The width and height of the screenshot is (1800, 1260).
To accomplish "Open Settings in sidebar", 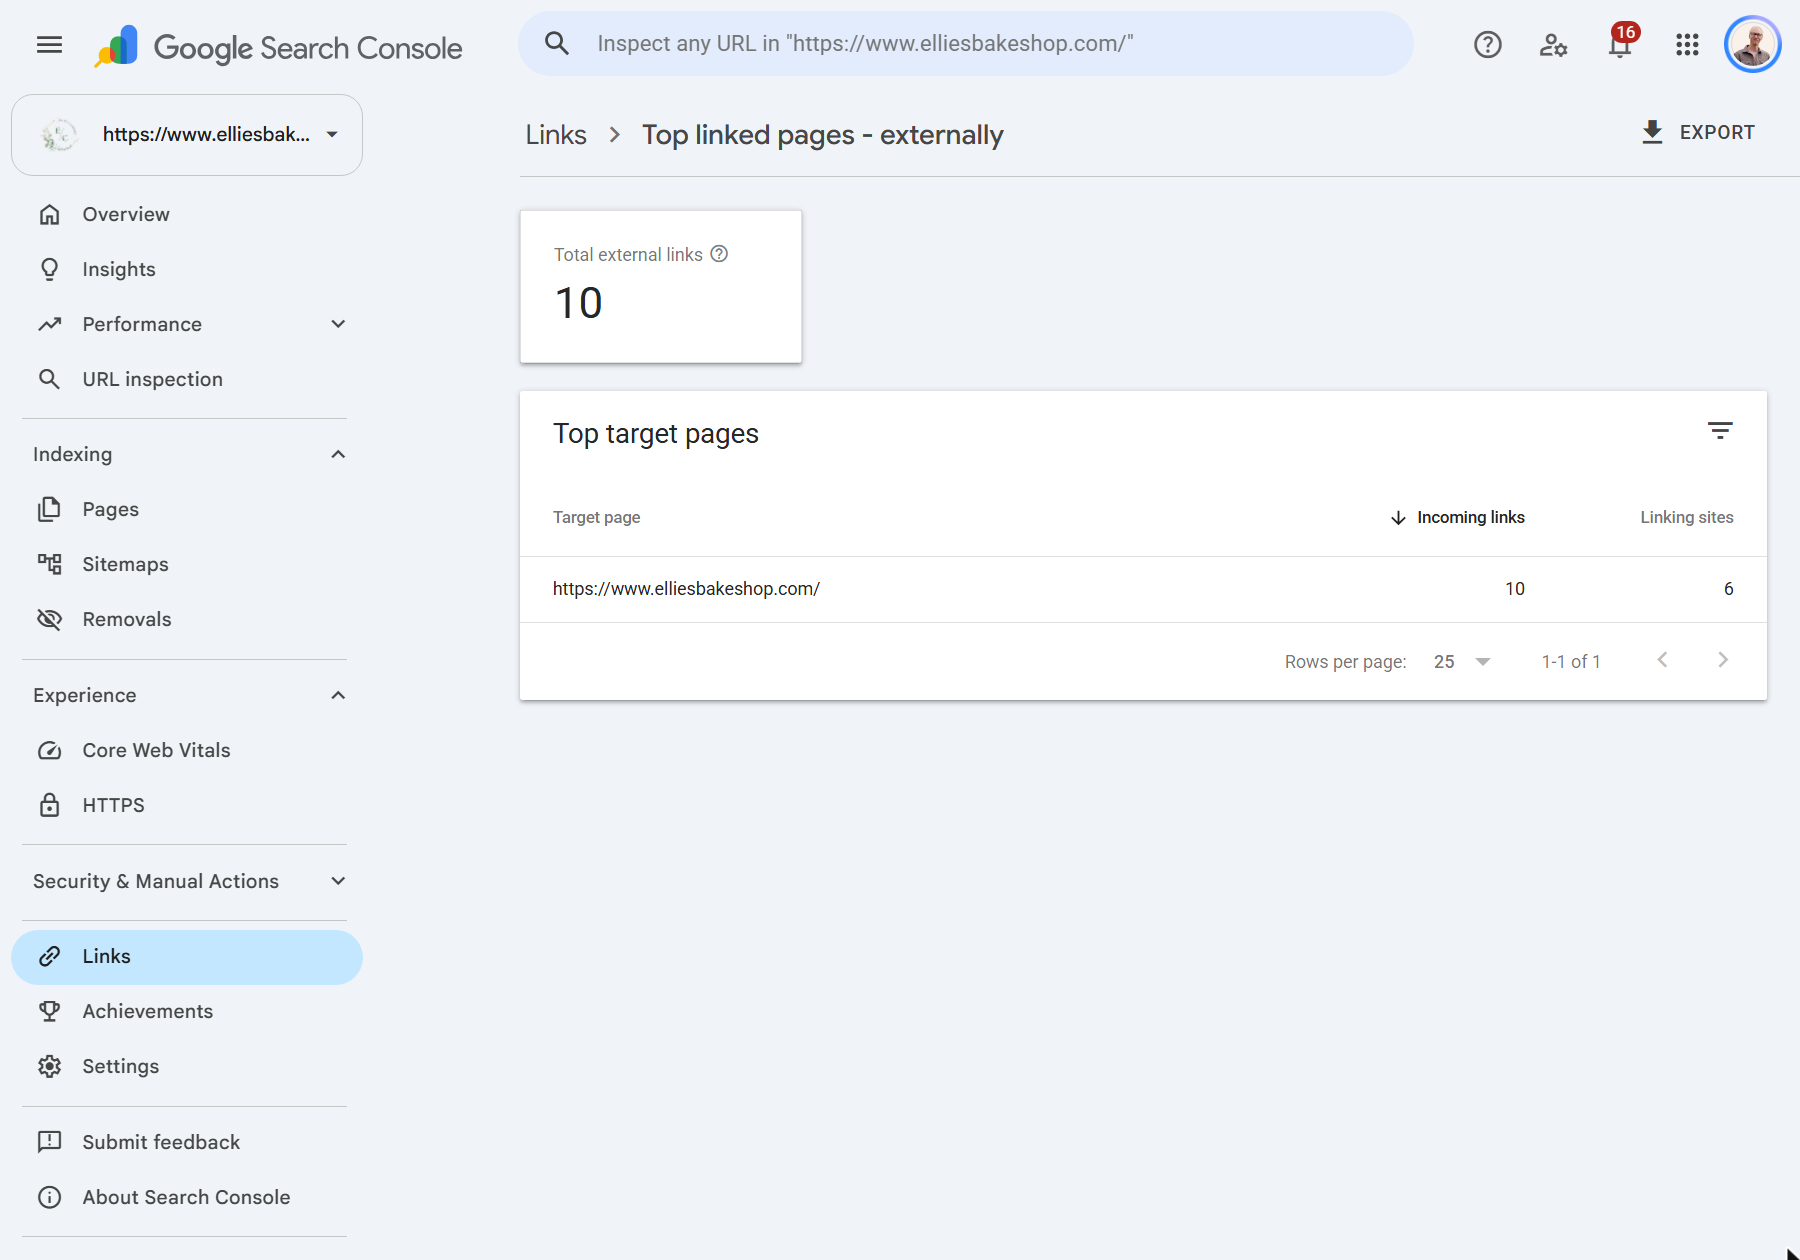I will click(187, 1066).
